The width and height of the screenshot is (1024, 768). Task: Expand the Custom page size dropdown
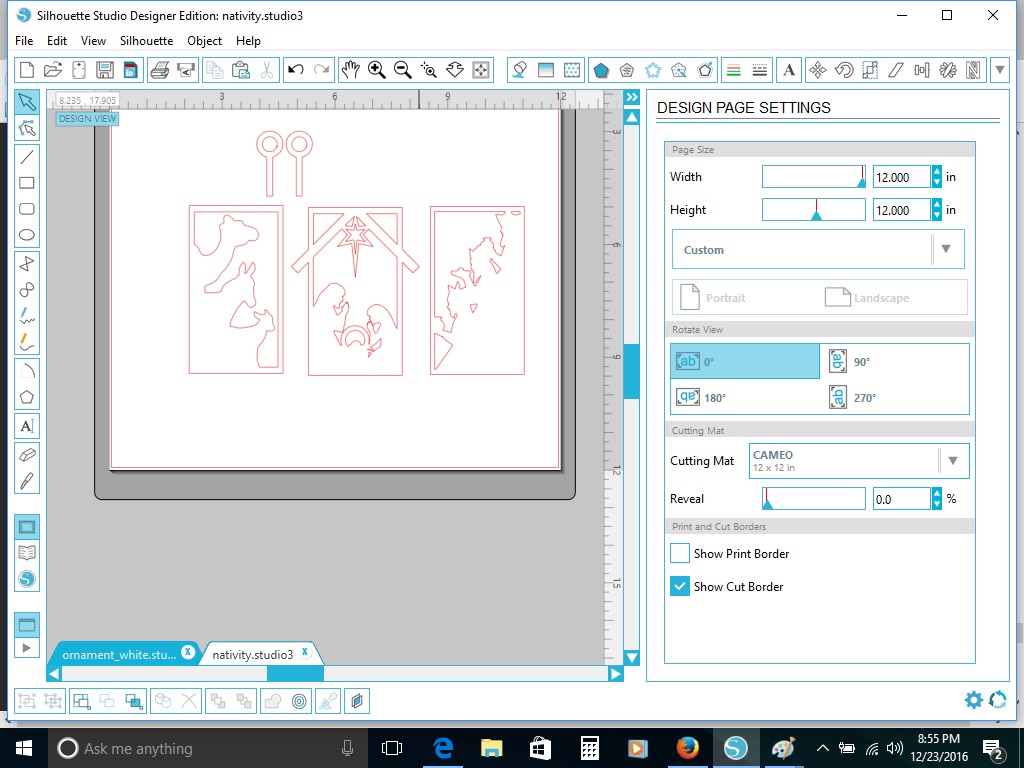[x=946, y=249]
